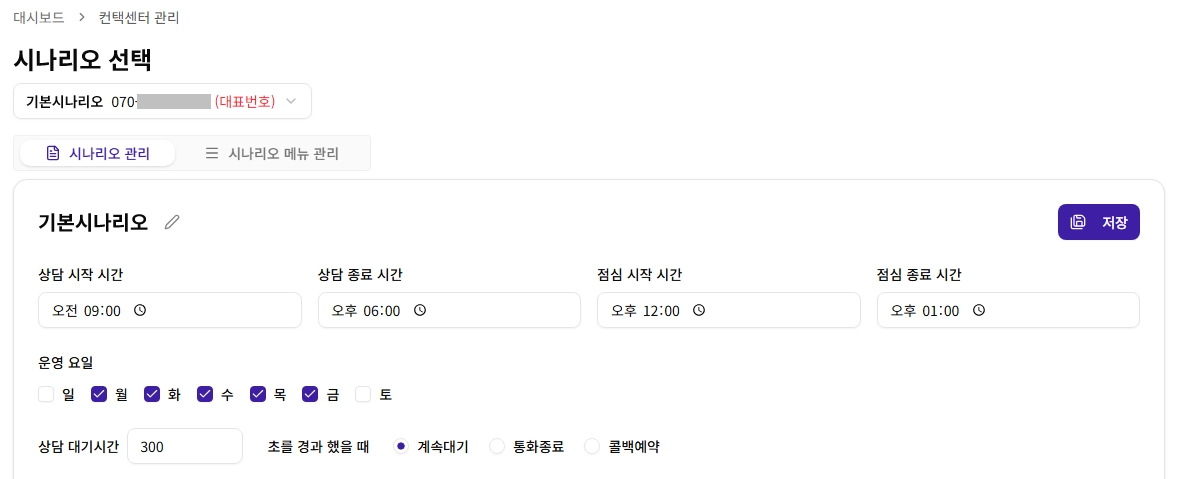Screen dimensions: 1177x479
Task: Open clock picker for 상담 종료 시간
Action: coord(420,310)
